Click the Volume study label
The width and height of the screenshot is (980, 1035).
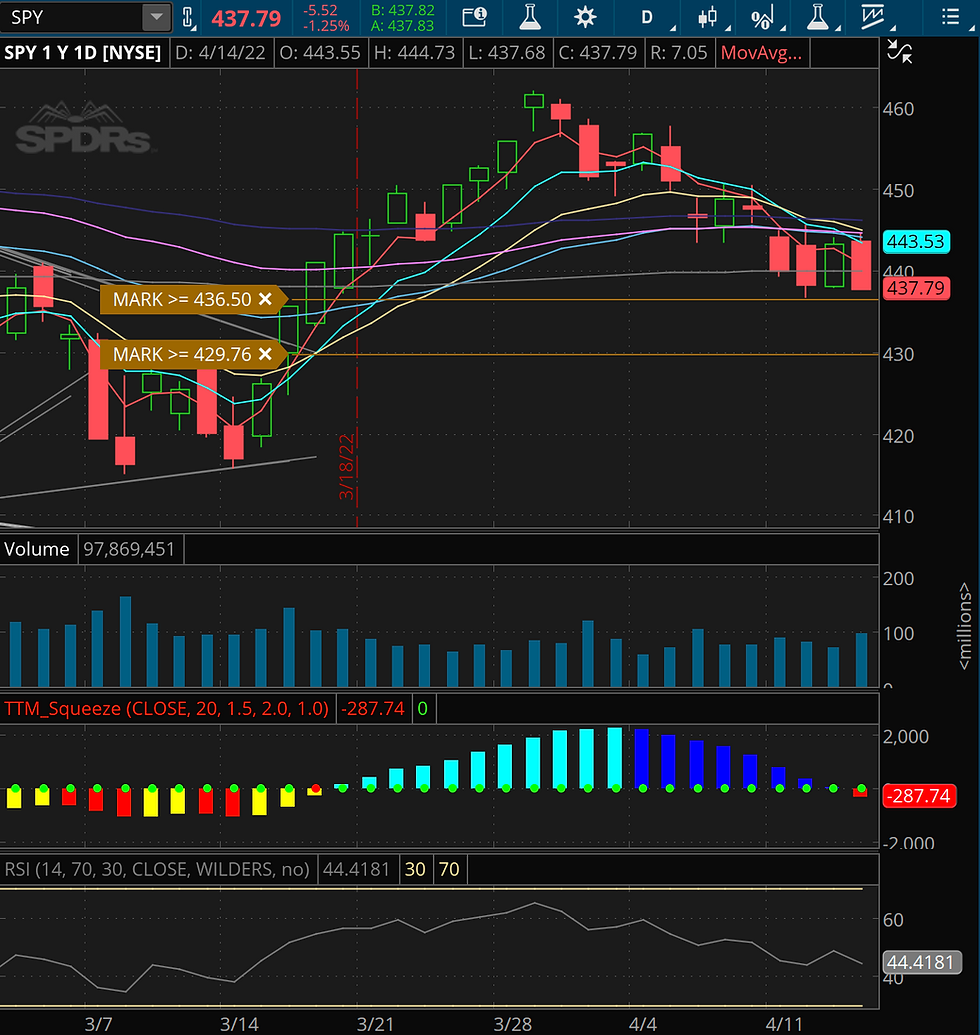(x=37, y=549)
